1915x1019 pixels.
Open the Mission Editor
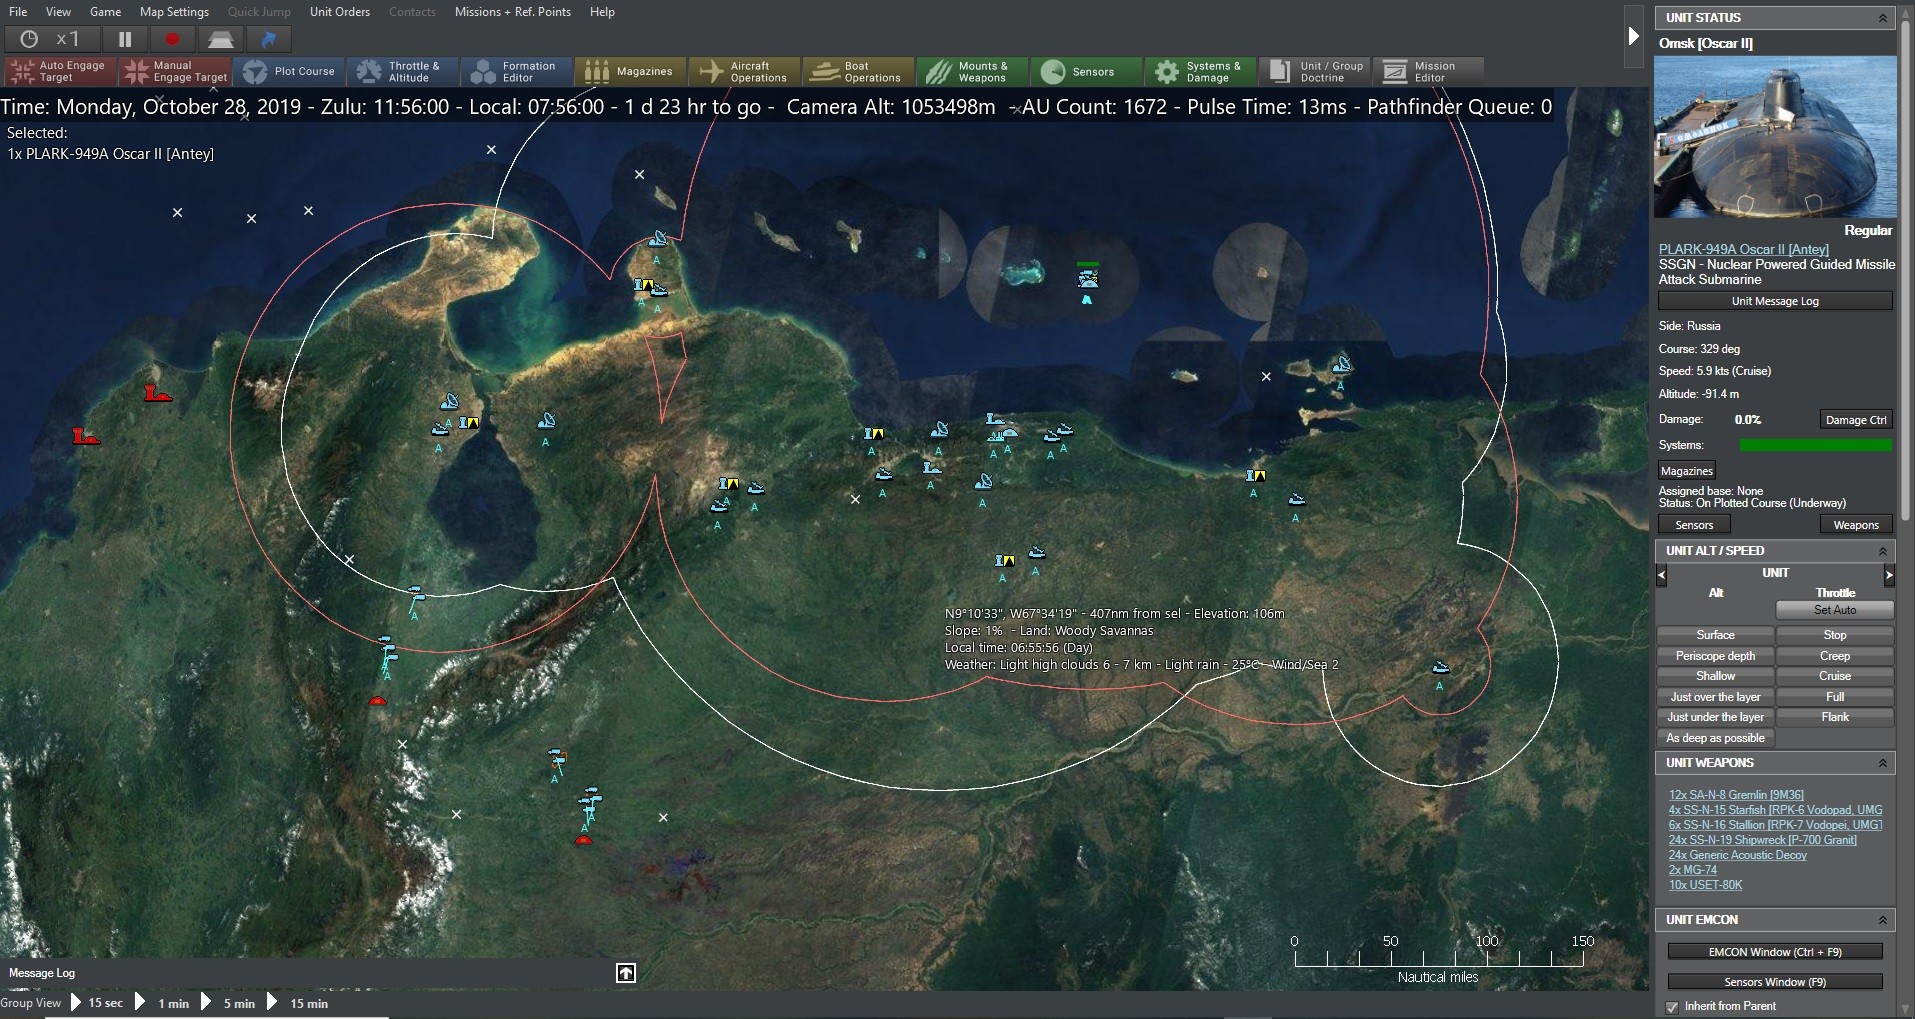[x=1428, y=71]
